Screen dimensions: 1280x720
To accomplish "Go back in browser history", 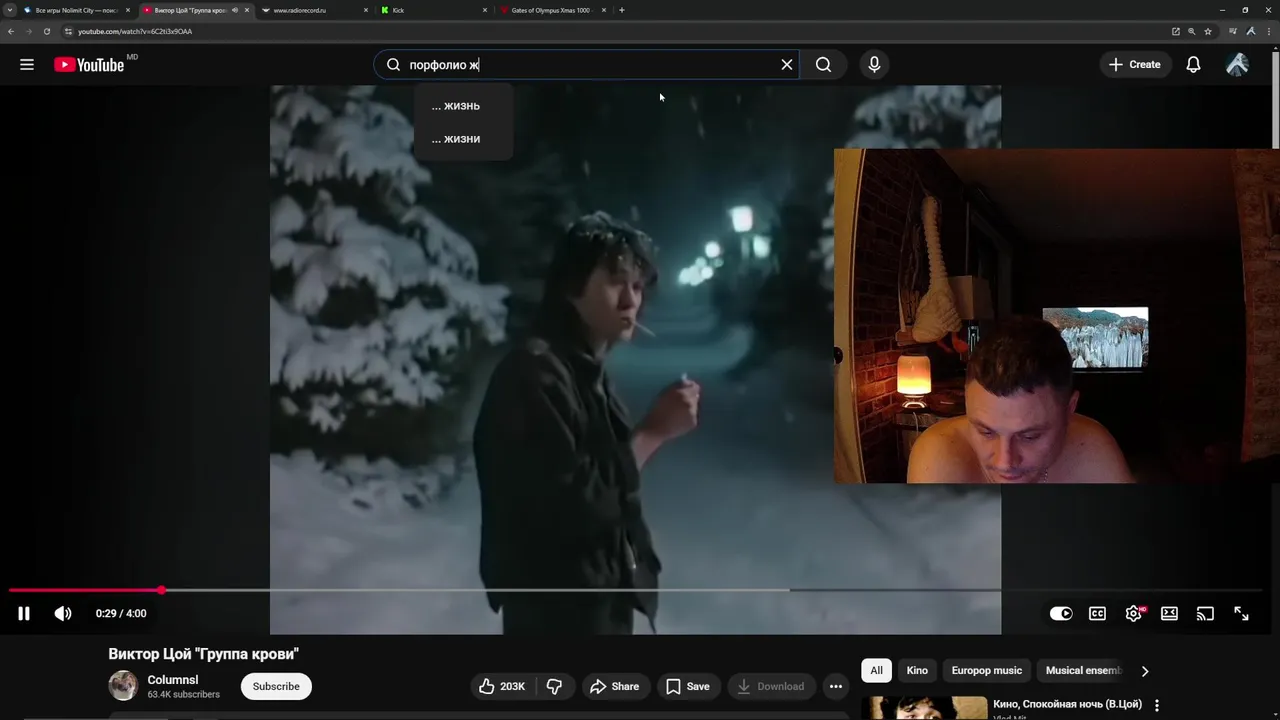I will point(11,31).
